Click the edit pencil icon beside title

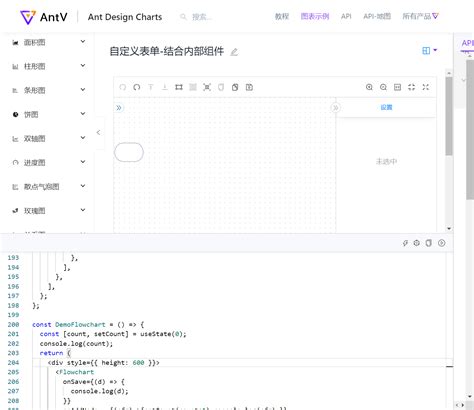click(234, 52)
